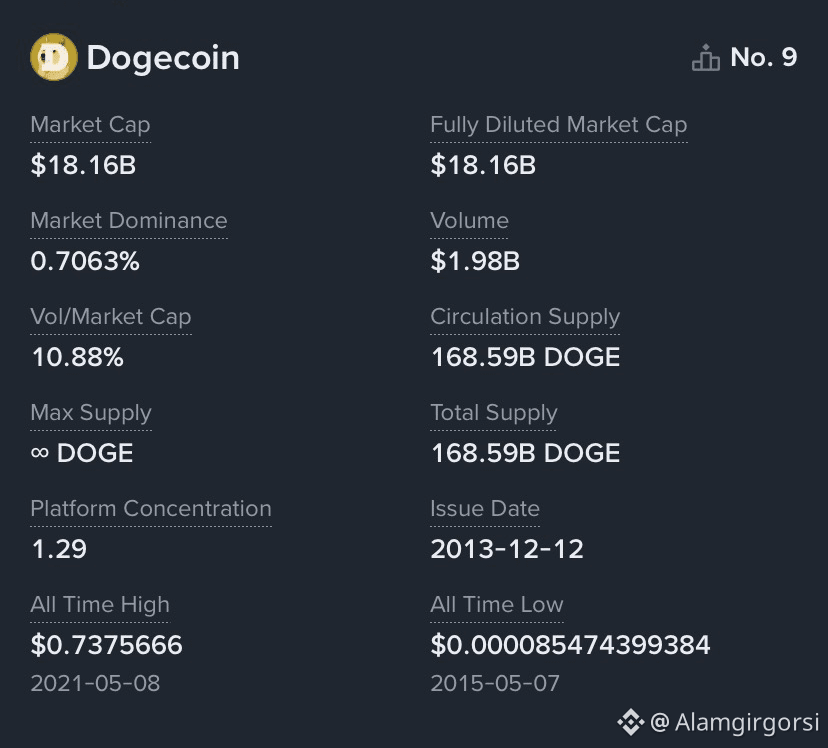Click the Dogecoin coin logo
The image size is (828, 748).
coord(55,57)
